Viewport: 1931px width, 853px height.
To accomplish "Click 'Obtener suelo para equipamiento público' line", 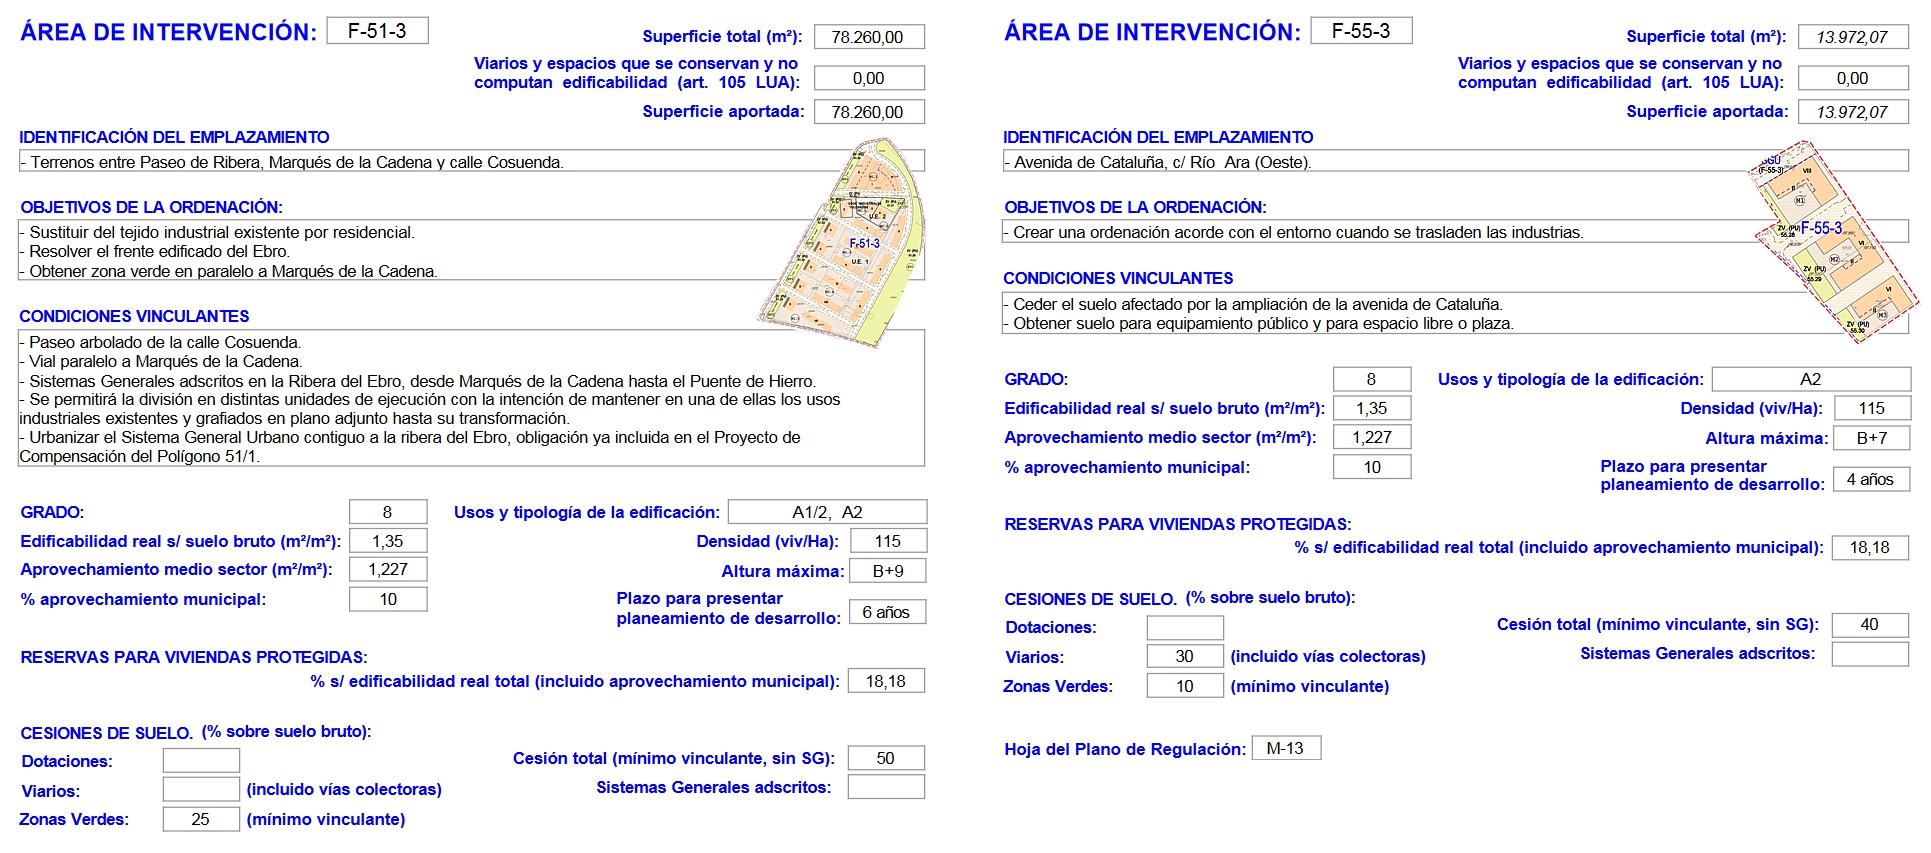I will tap(1259, 323).
